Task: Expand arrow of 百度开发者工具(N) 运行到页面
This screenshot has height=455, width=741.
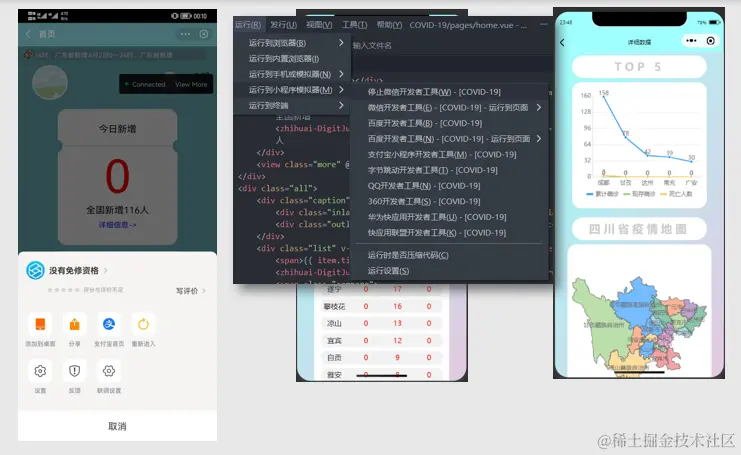Action: pyautogui.click(x=539, y=138)
